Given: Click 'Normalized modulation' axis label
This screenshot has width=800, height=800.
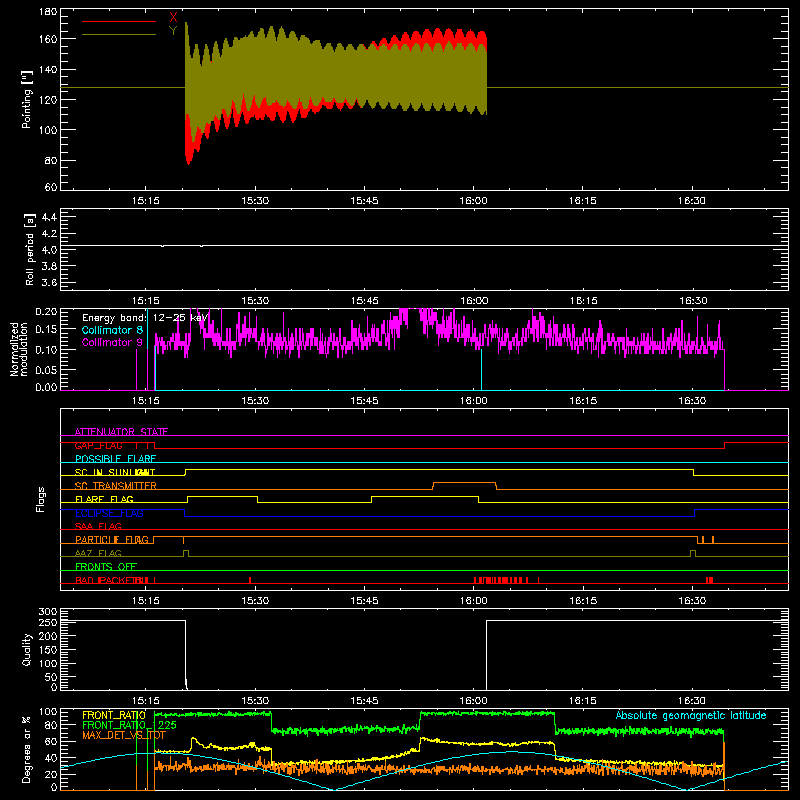Looking at the screenshot, I should point(19,349).
